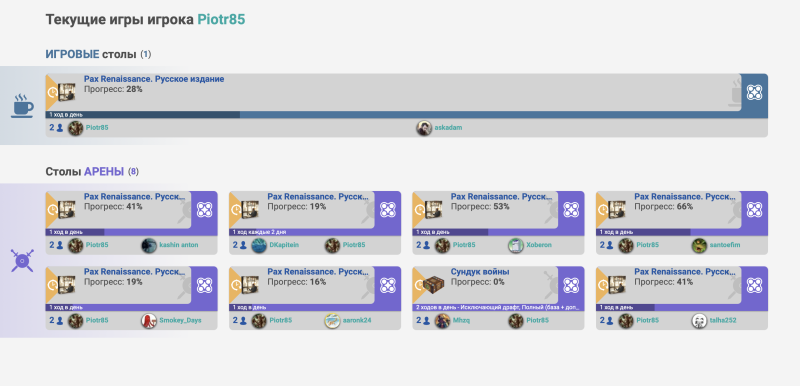Go to aaronk24's player profile

click(357, 321)
